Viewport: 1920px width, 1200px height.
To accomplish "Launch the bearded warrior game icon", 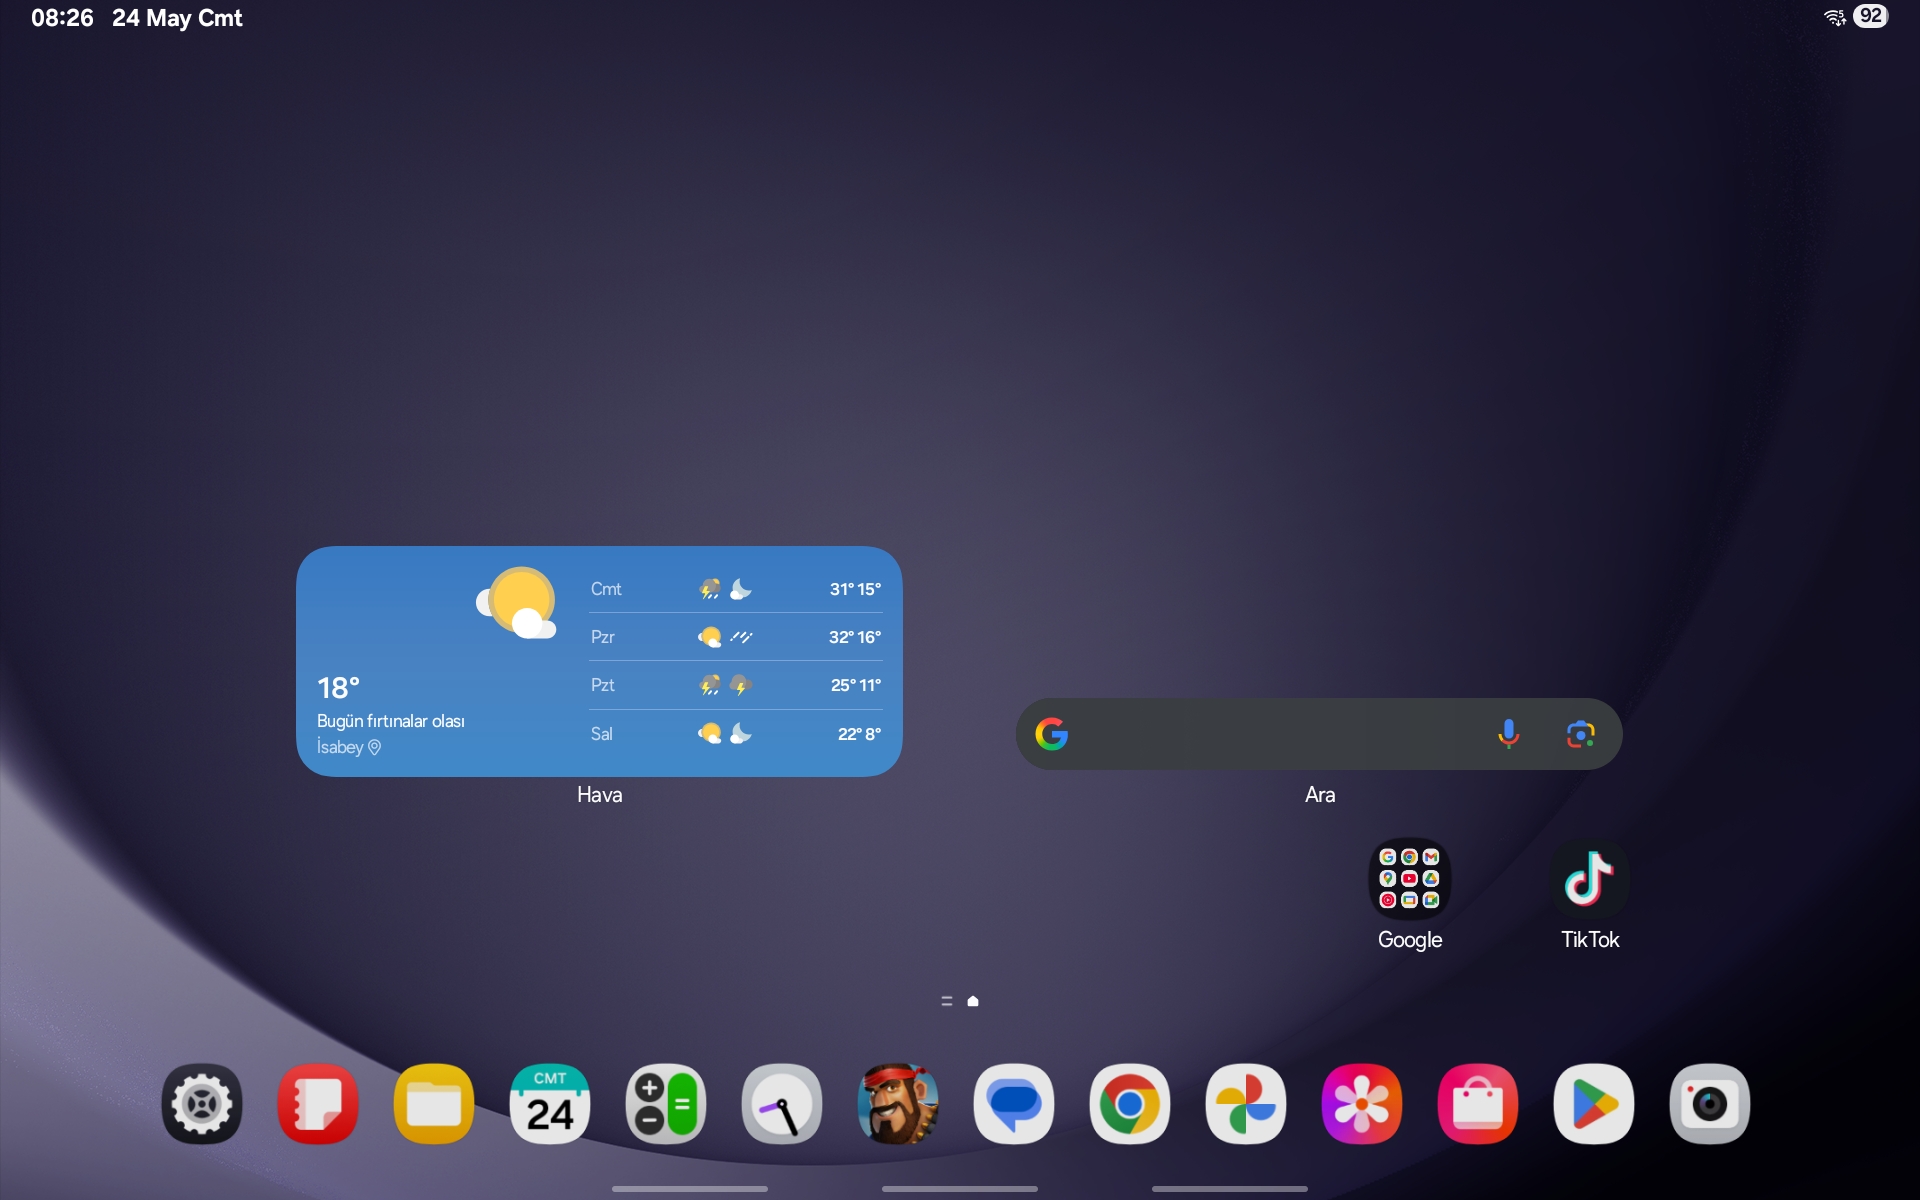I will tap(898, 1104).
